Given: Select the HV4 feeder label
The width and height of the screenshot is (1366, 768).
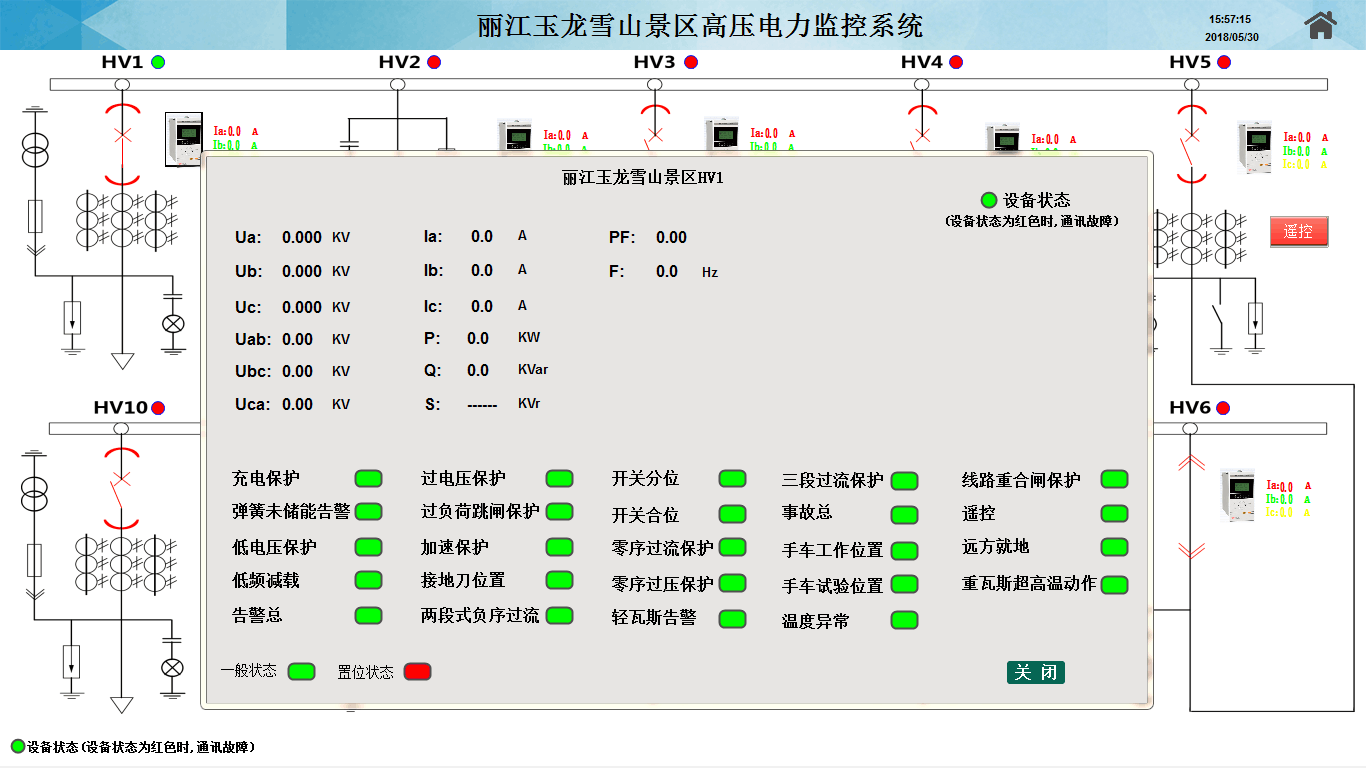Looking at the screenshot, I should (x=921, y=62).
